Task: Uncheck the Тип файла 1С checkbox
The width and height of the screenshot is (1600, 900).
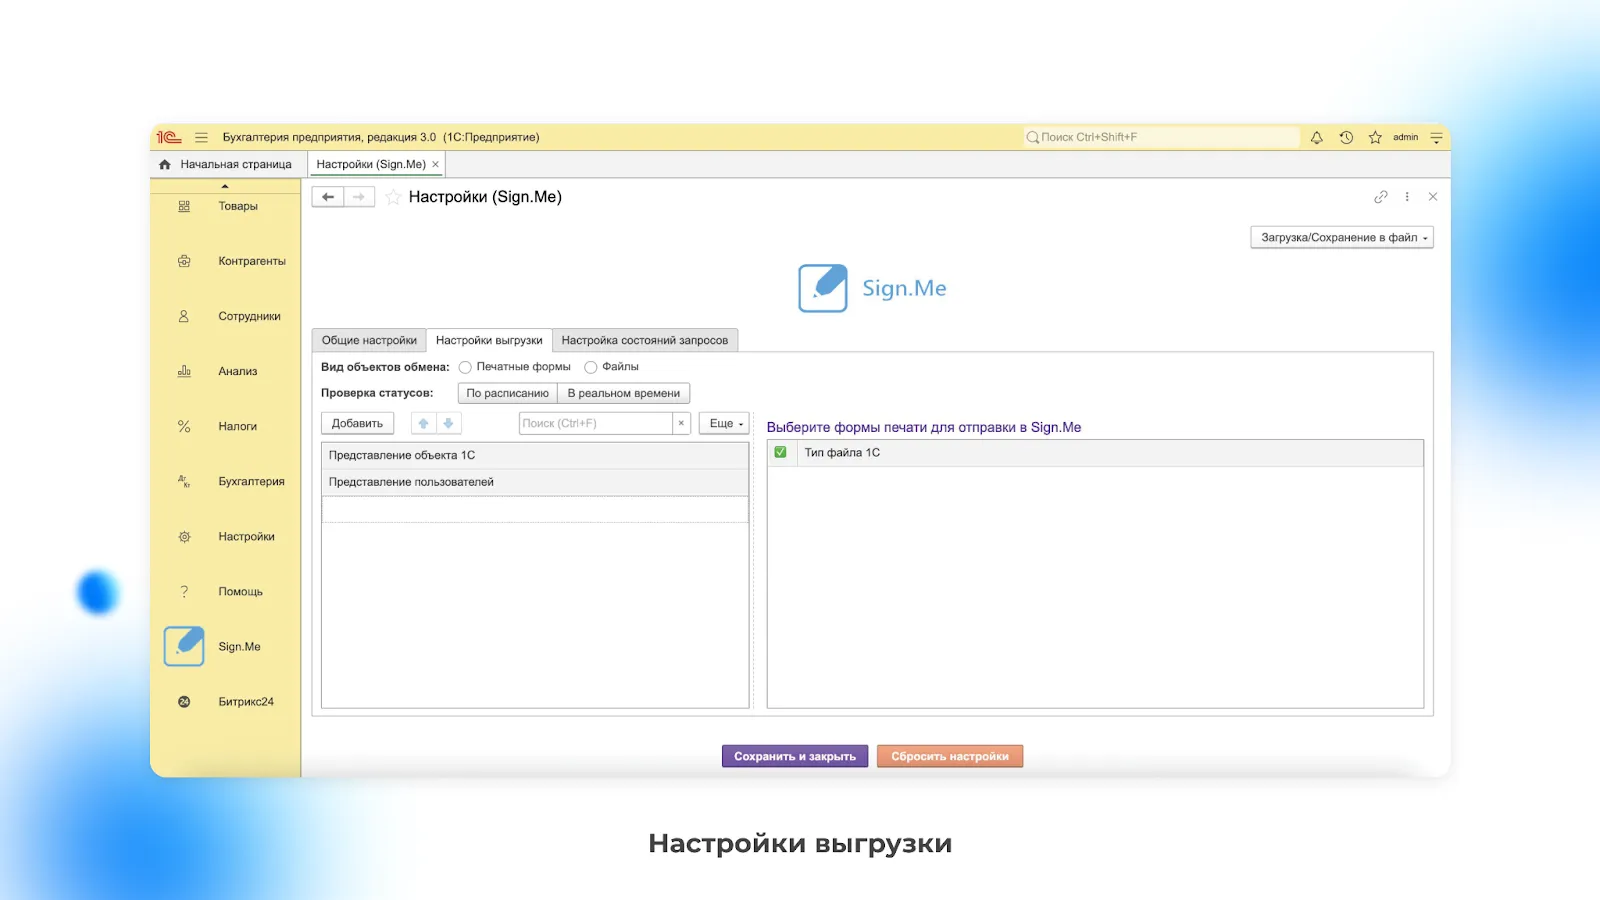Action: [x=781, y=453]
